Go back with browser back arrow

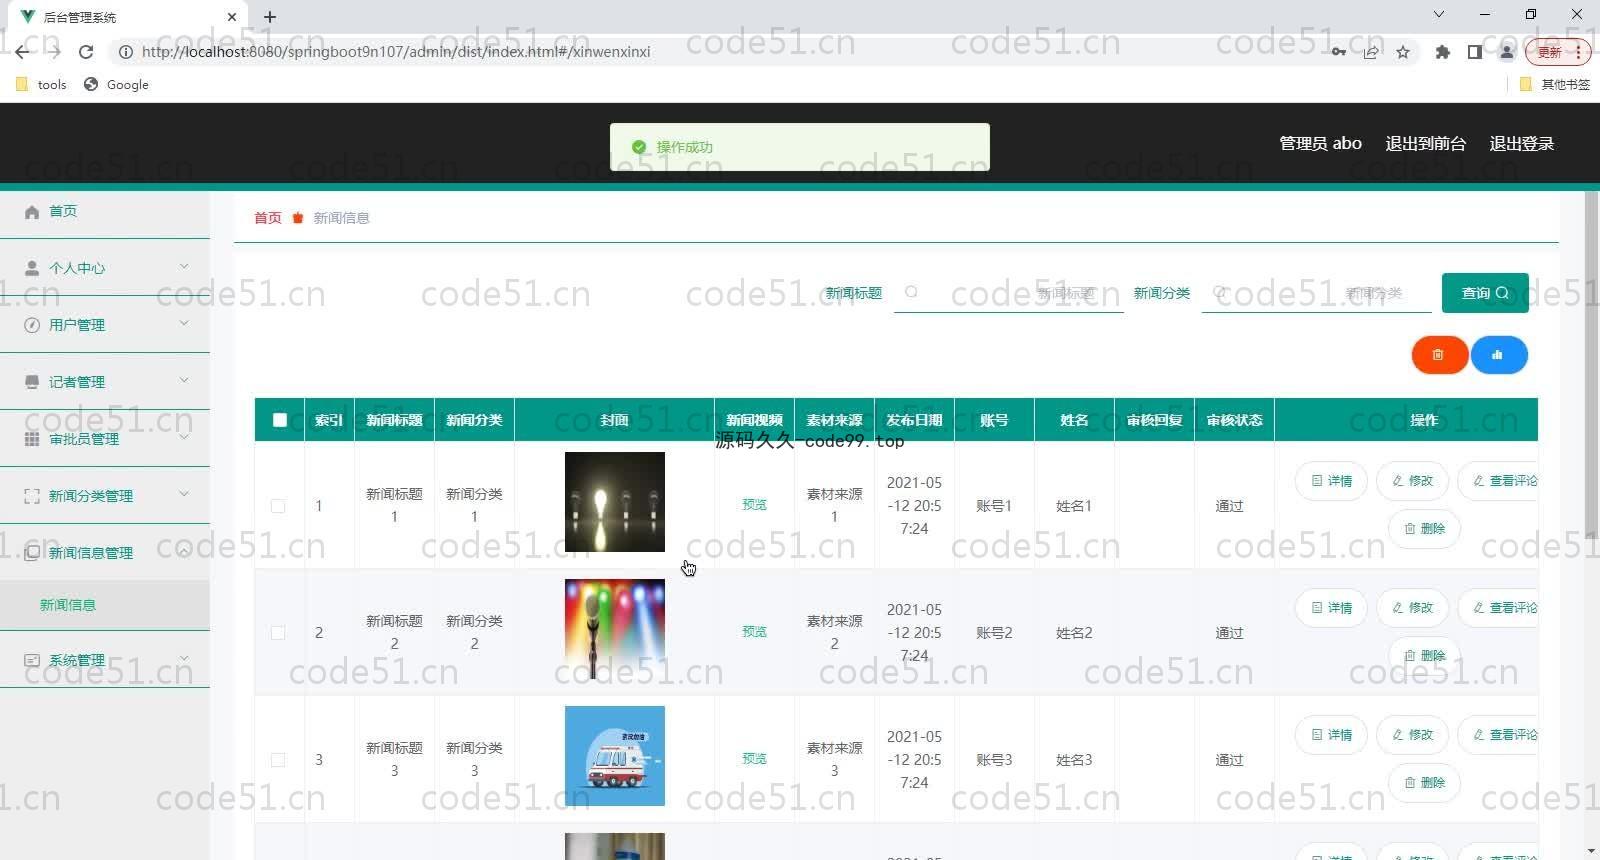tap(22, 52)
